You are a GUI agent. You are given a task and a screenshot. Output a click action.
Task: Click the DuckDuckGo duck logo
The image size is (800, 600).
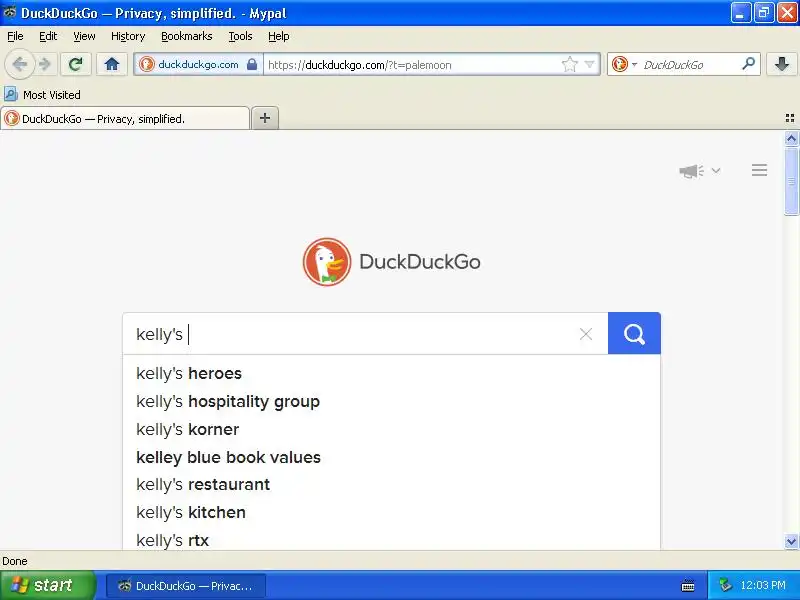point(327,262)
